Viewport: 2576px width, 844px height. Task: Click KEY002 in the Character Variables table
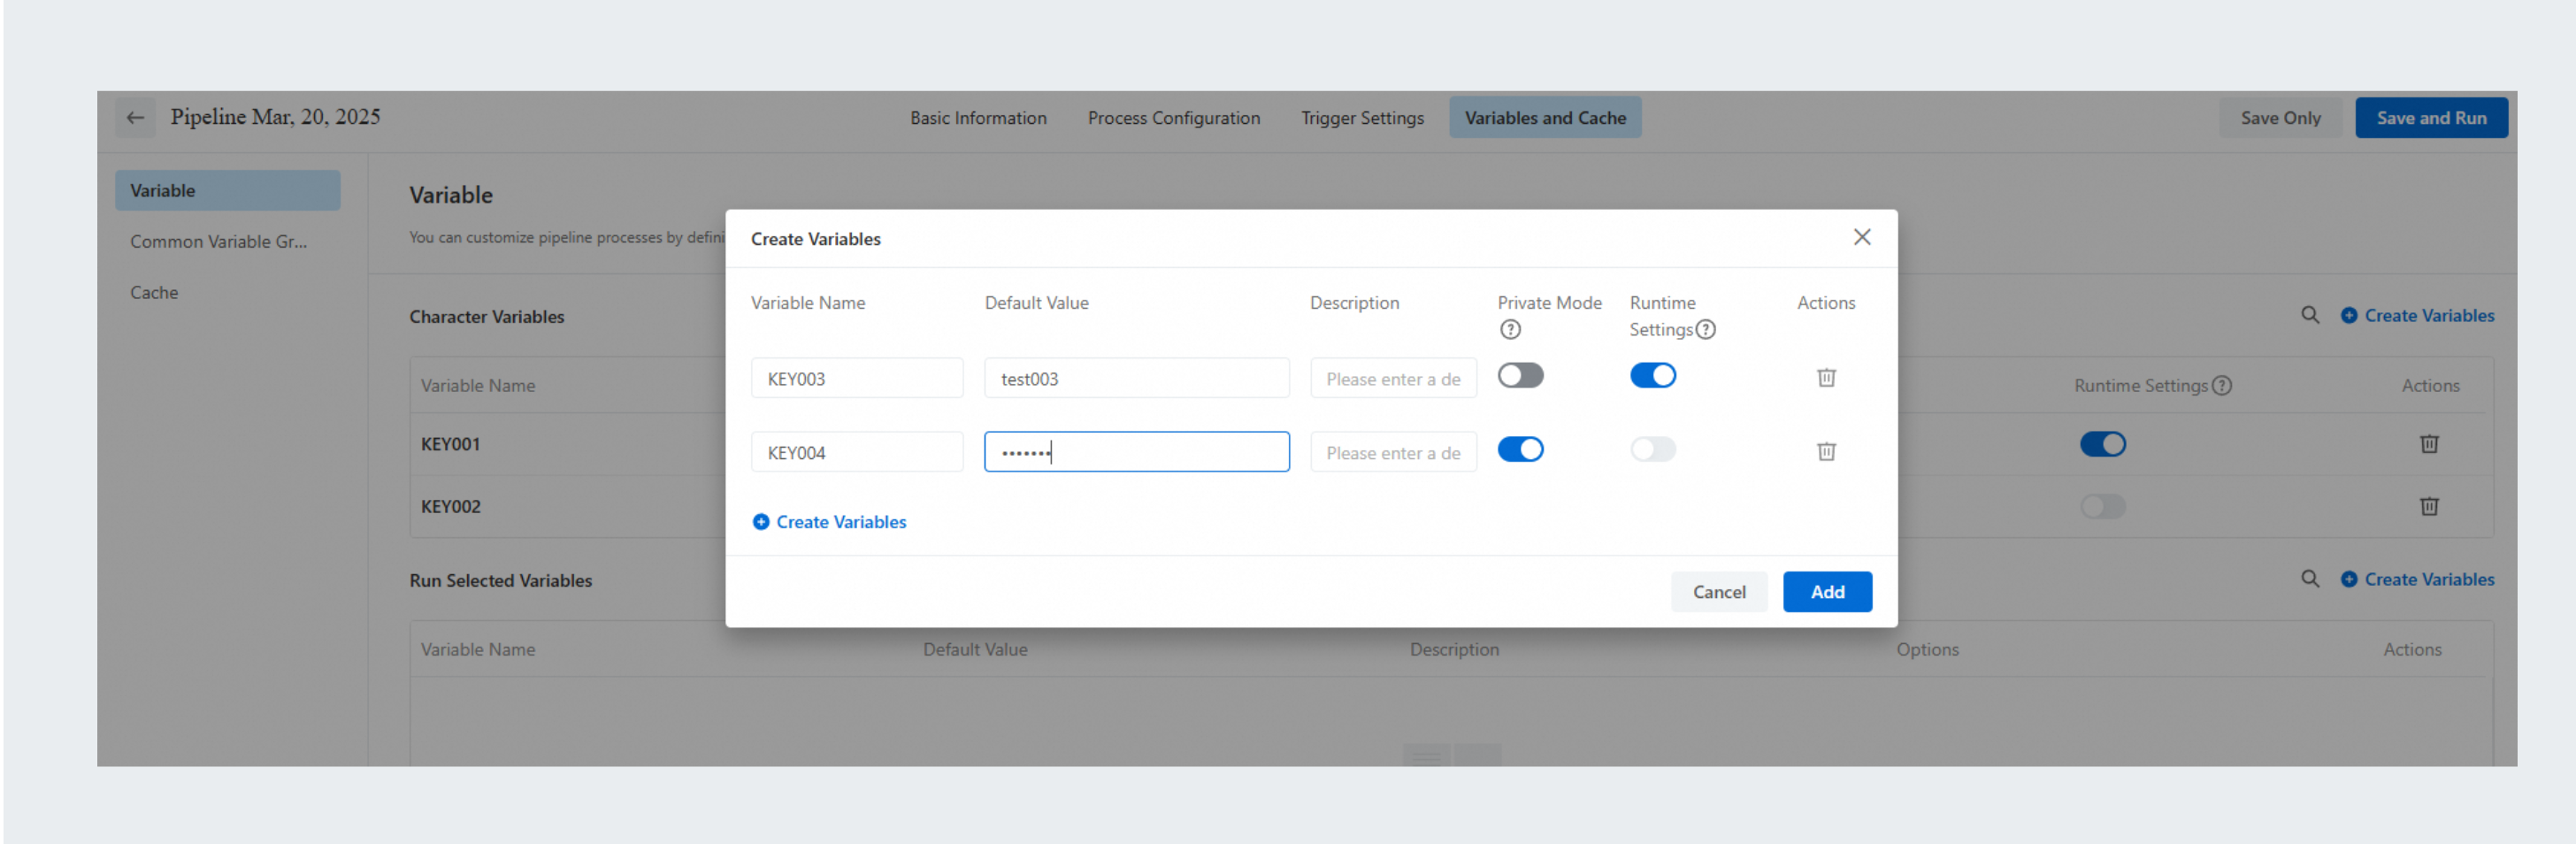tap(451, 507)
